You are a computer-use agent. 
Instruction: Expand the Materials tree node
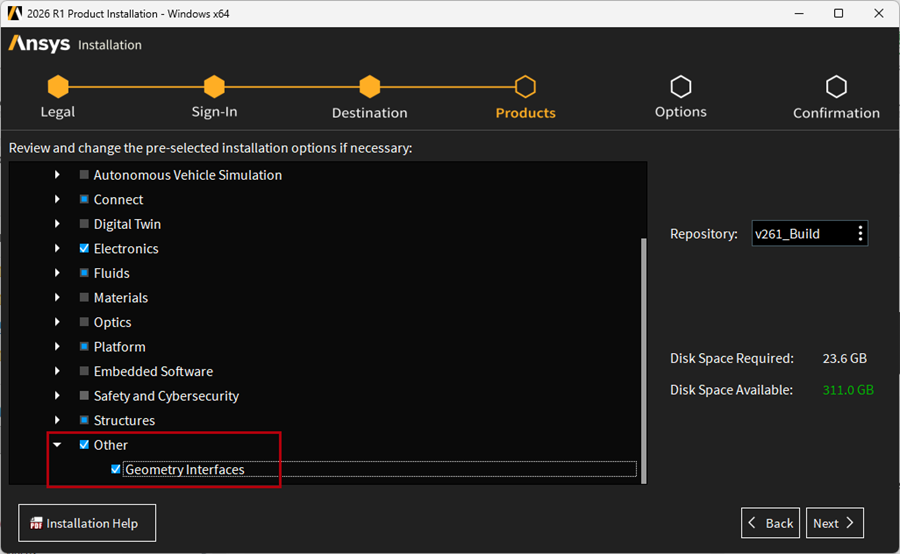point(57,297)
